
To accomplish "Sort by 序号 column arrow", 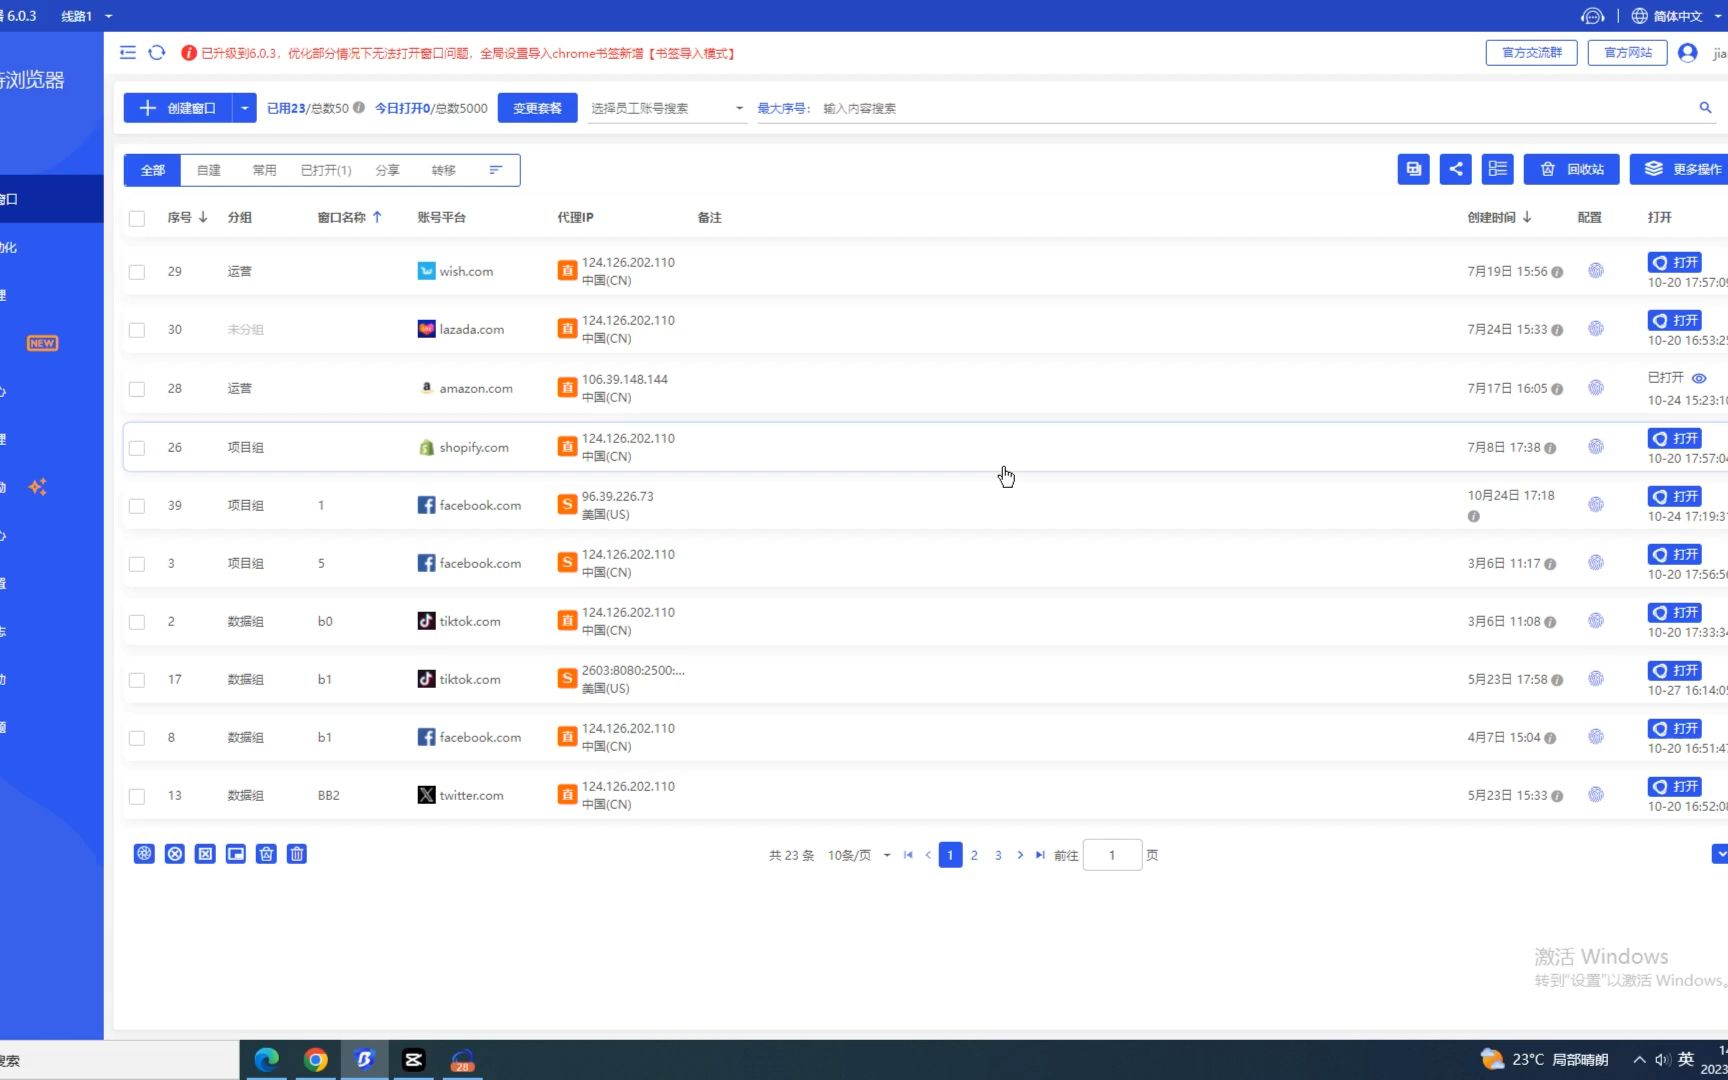I will coord(203,217).
